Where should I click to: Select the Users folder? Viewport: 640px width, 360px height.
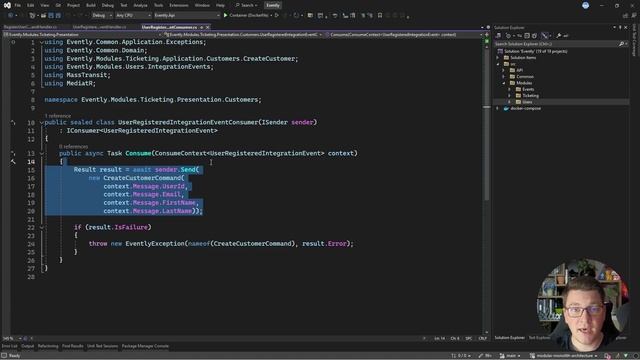tap(527, 102)
